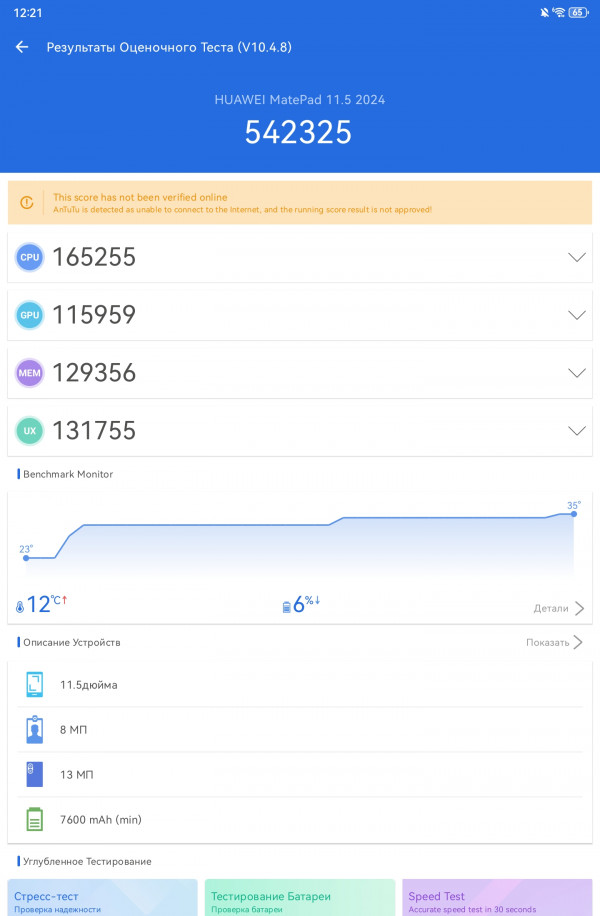The image size is (600, 916).
Task: Click the 23° start point on temperature chart
Action: [26, 558]
